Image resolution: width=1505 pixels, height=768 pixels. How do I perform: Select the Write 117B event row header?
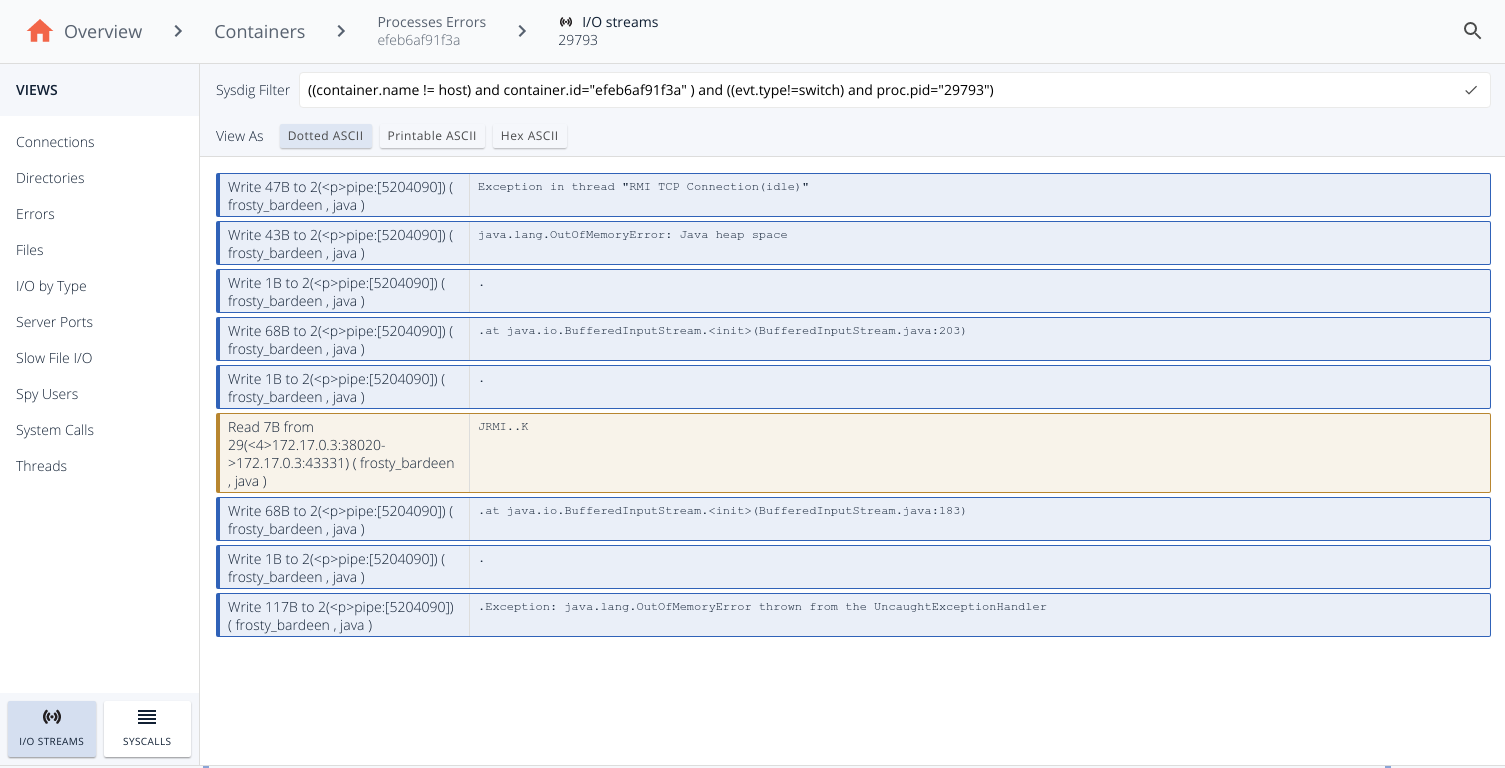click(343, 615)
